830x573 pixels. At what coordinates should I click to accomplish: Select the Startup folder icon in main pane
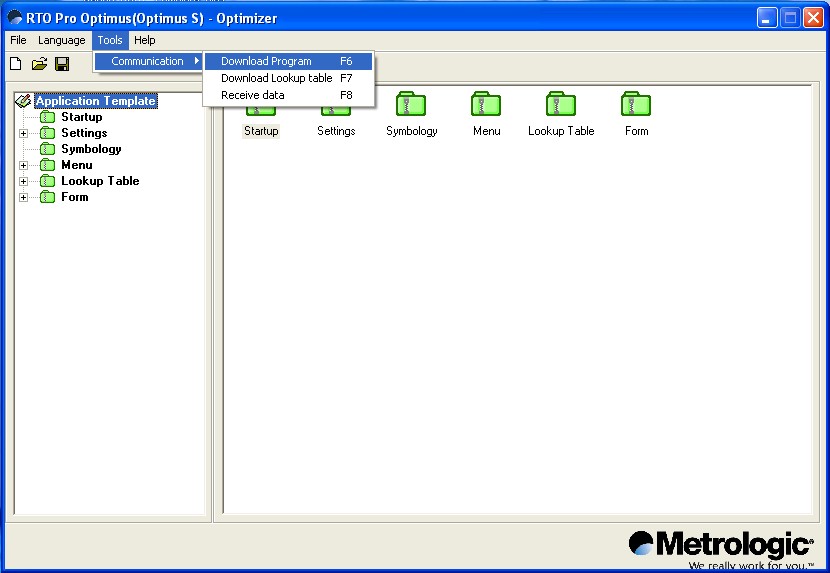point(261,130)
